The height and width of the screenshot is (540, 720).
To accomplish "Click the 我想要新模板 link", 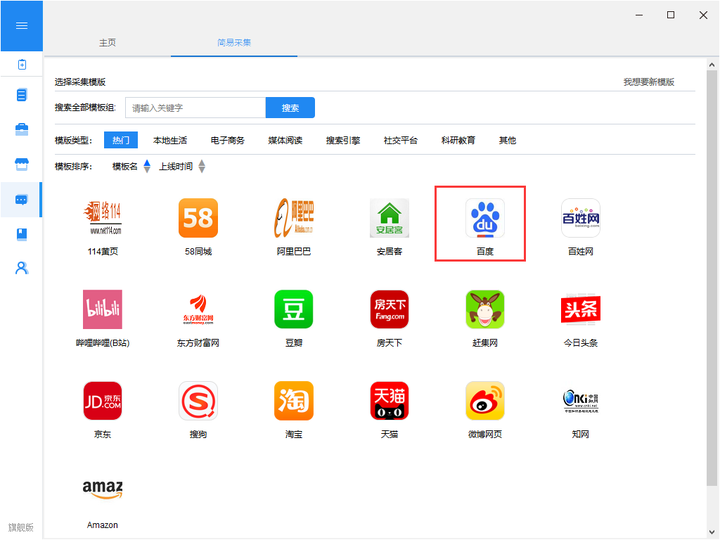I will 648,82.
